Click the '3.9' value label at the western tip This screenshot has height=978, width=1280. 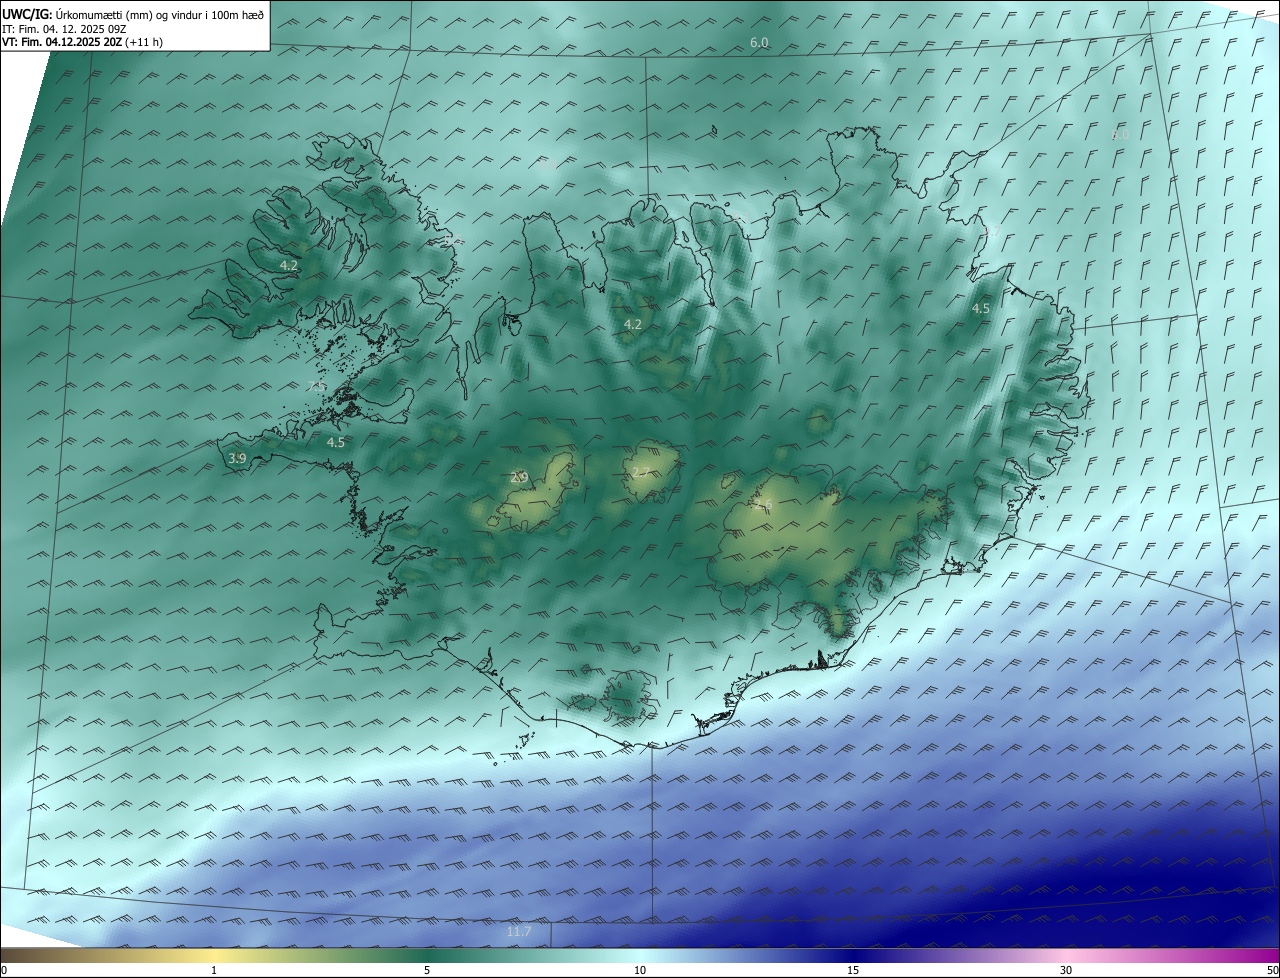pyautogui.click(x=237, y=458)
